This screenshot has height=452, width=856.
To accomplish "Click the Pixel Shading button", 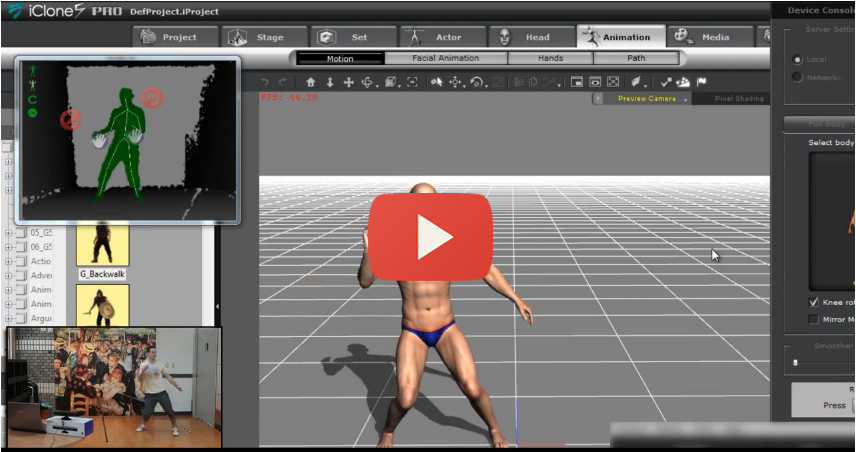I will [x=738, y=99].
